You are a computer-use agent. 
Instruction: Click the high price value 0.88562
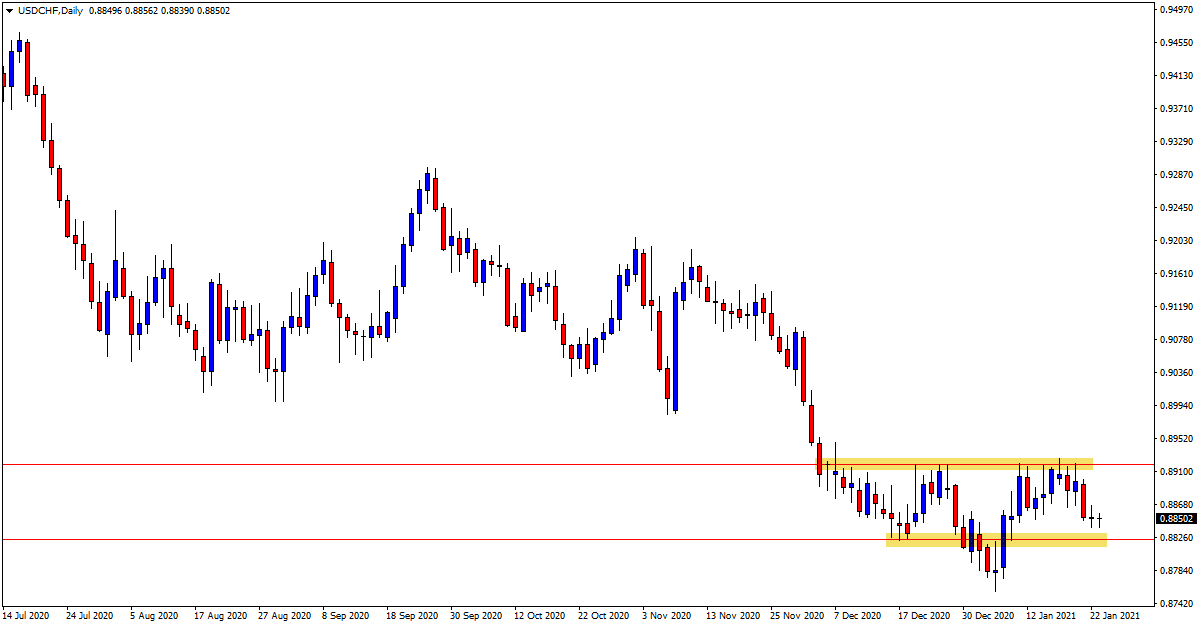pos(142,11)
